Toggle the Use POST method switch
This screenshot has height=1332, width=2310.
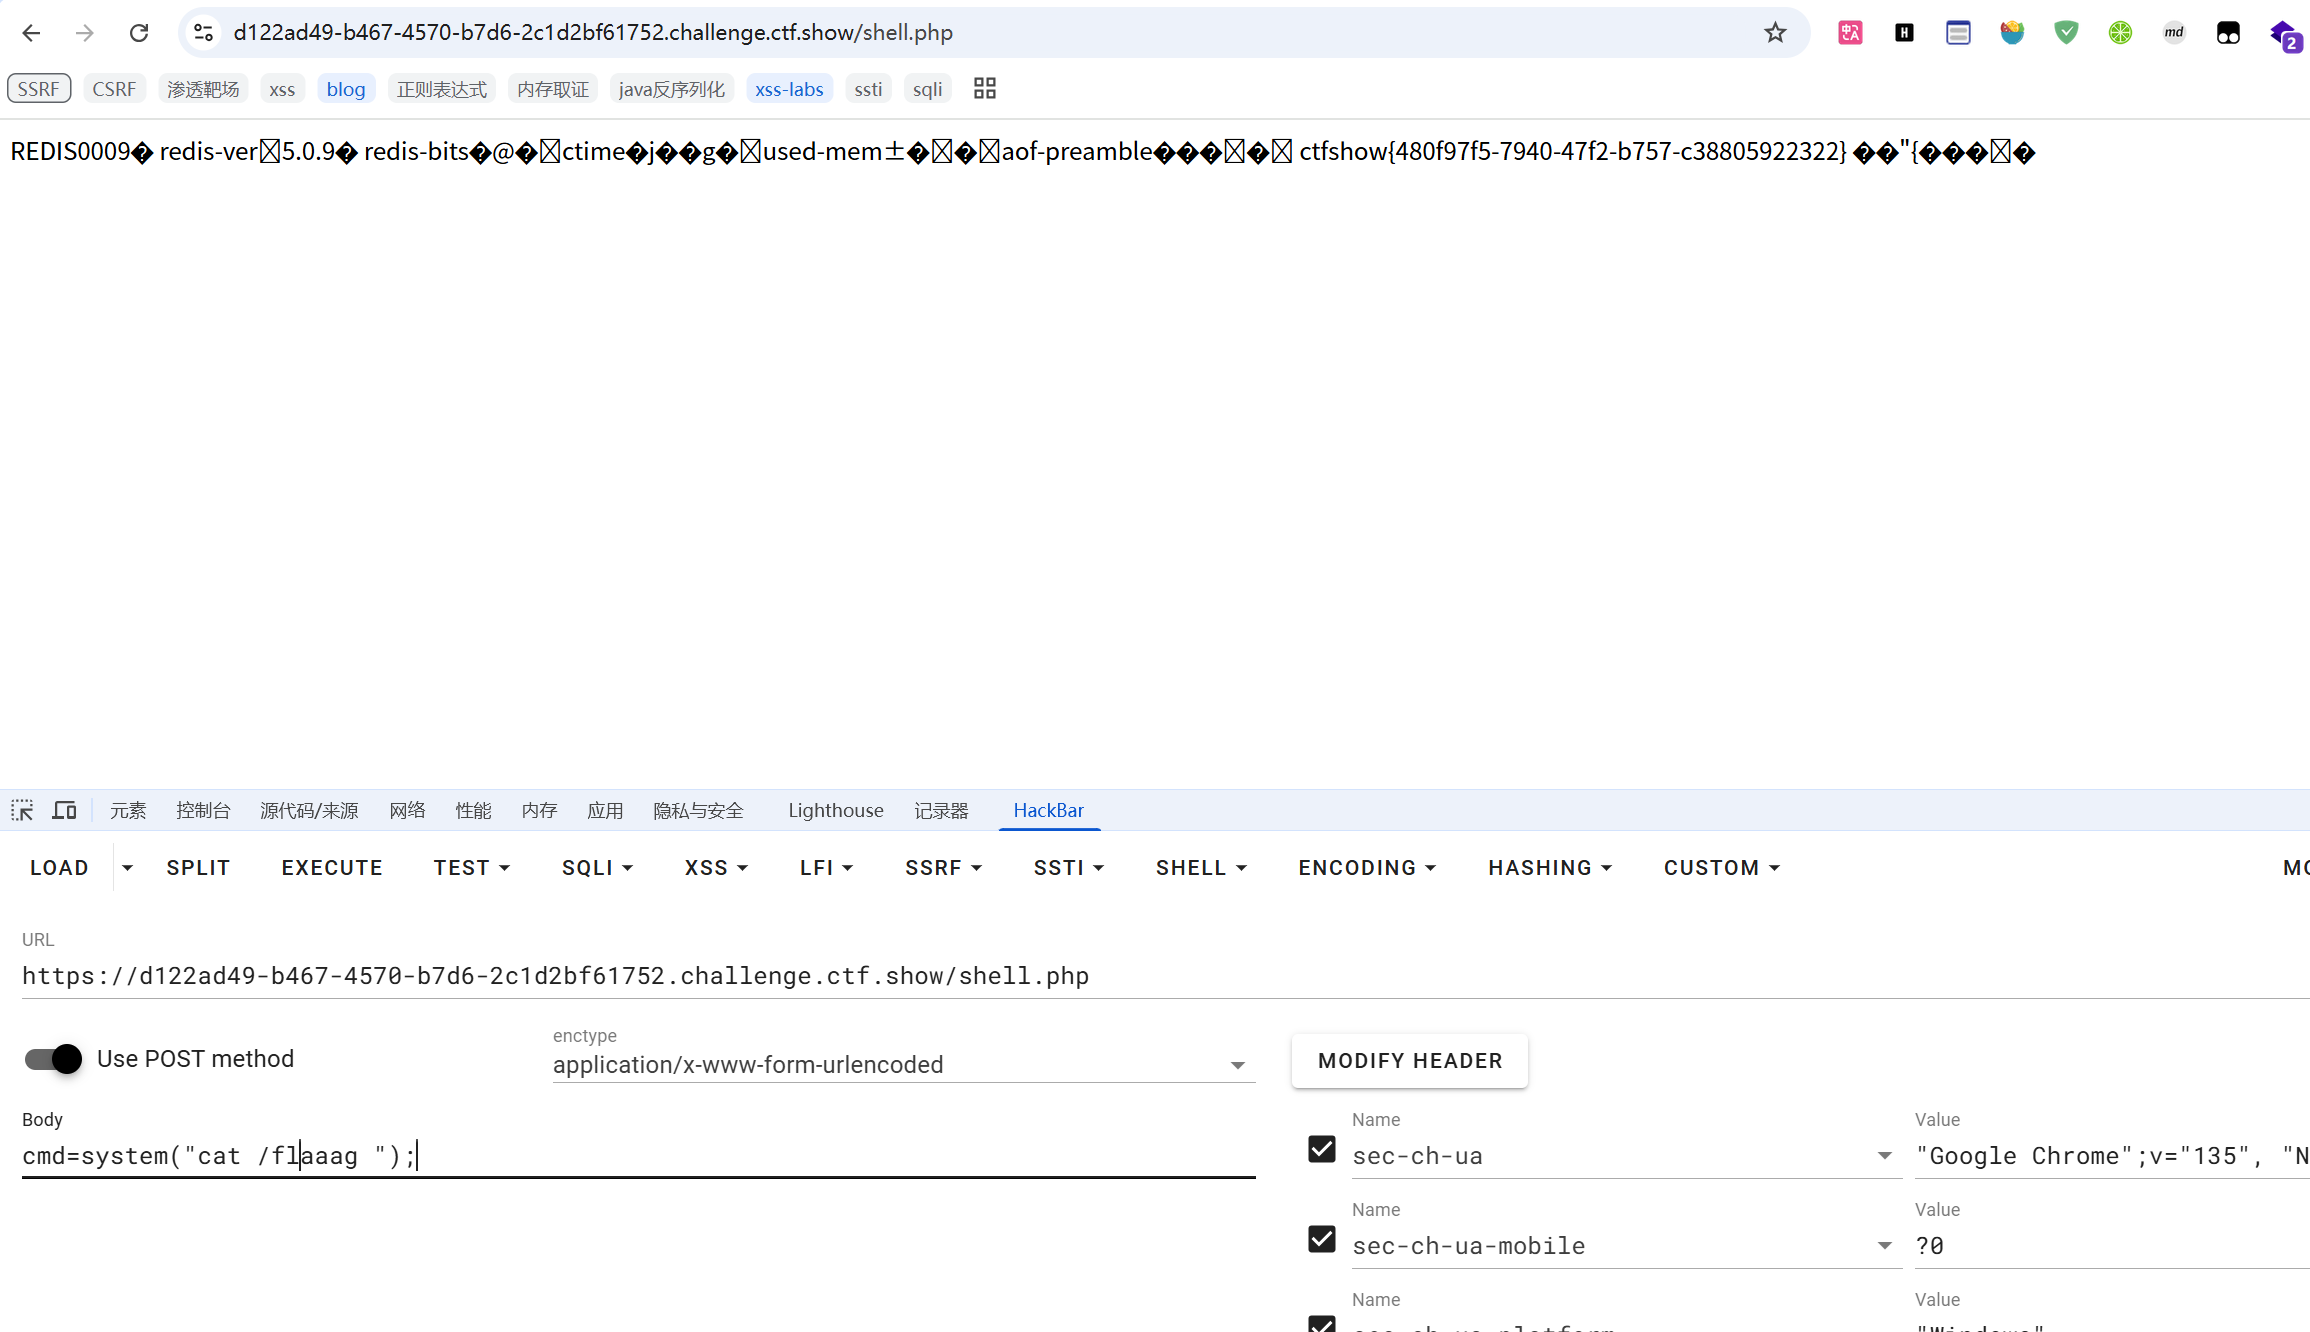[x=54, y=1059]
